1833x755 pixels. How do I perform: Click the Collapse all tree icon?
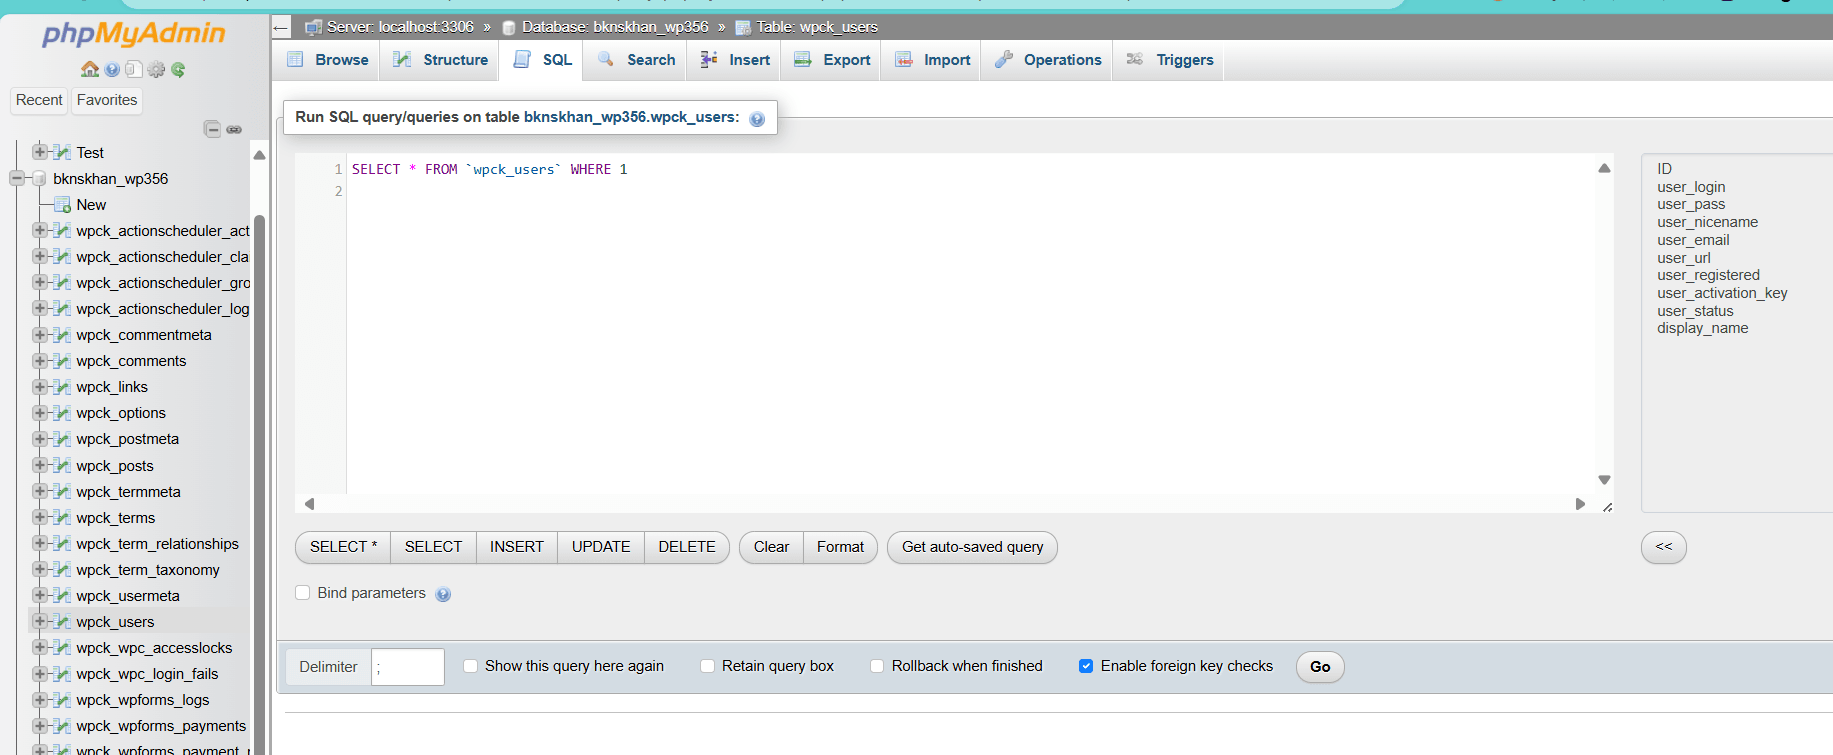[212, 129]
